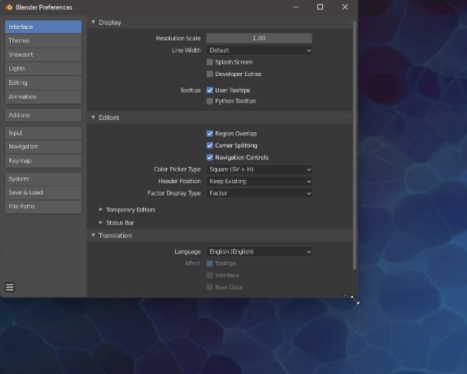Open the Keymap tab
This screenshot has height=374, width=467.
[43, 161]
